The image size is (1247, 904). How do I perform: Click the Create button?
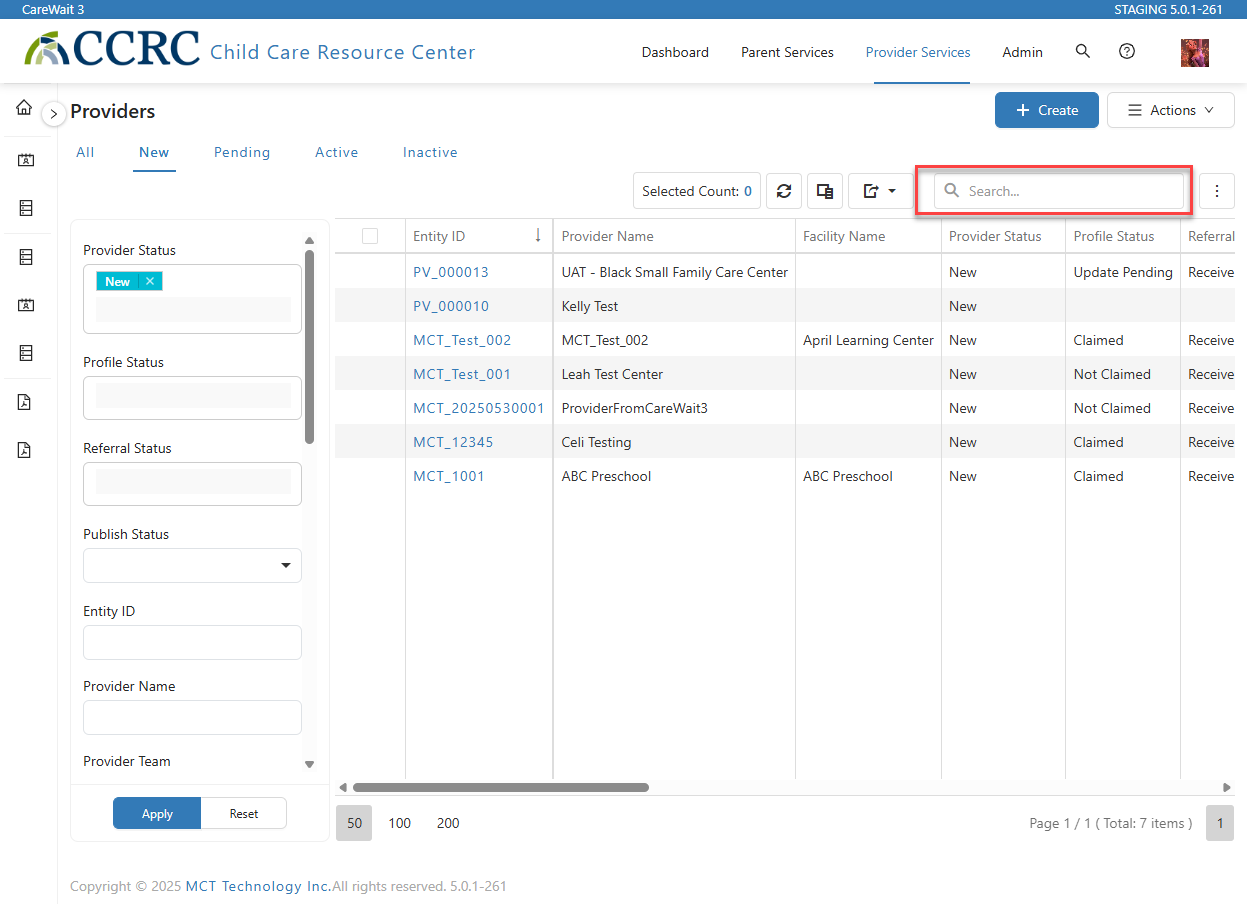click(1047, 110)
